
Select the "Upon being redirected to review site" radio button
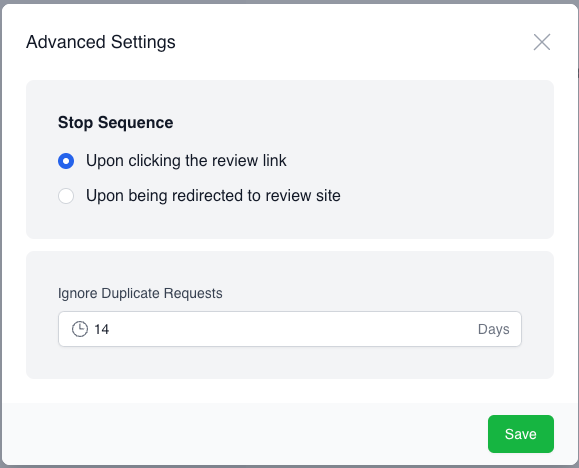coord(66,196)
